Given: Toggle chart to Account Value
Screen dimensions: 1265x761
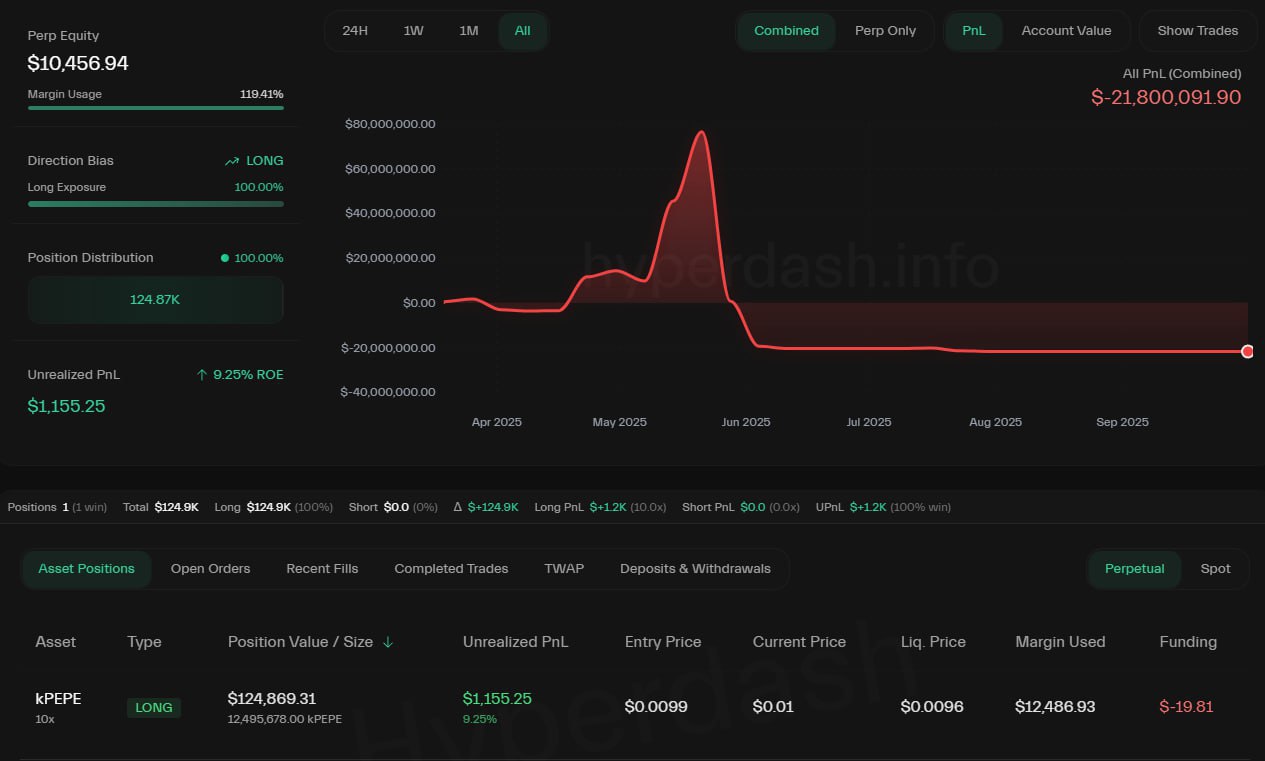Looking at the screenshot, I should click(1066, 31).
